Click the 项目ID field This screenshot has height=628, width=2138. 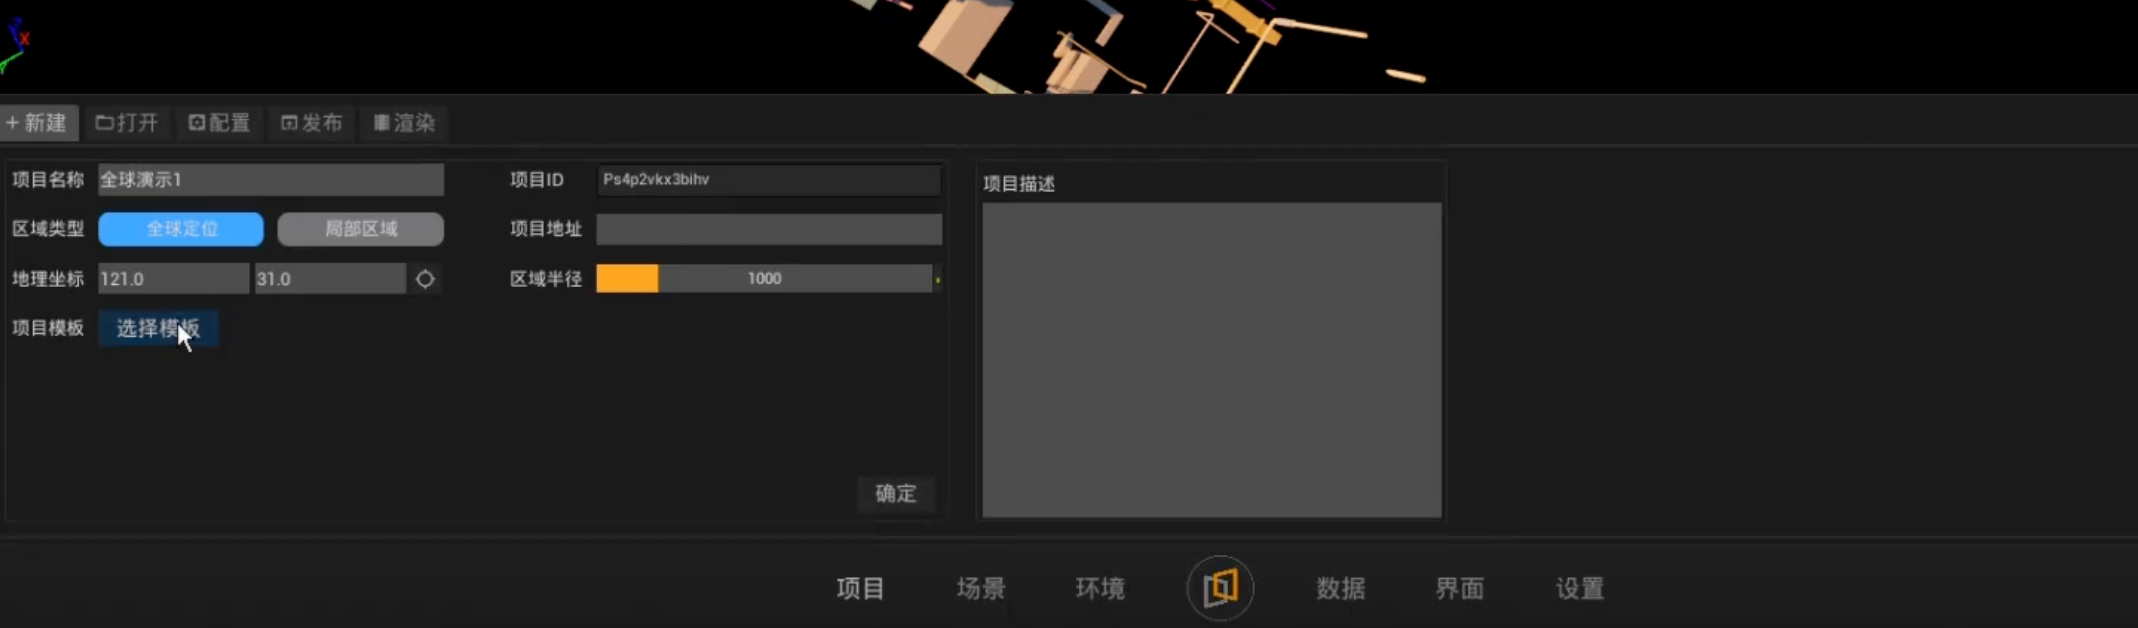769,180
